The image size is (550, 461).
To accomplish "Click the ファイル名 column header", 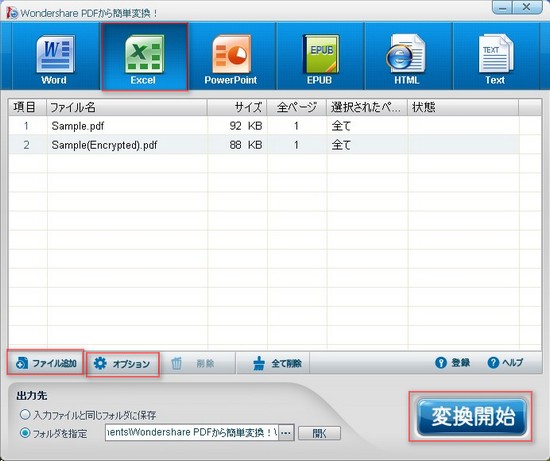I will pyautogui.click(x=127, y=107).
